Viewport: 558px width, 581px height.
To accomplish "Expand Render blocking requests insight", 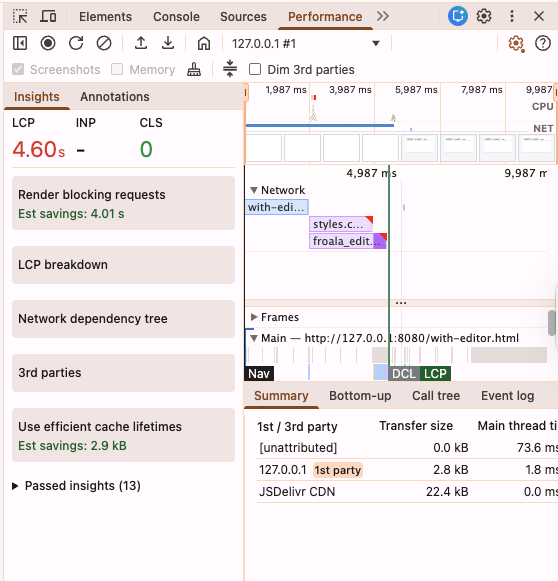I will [123, 203].
